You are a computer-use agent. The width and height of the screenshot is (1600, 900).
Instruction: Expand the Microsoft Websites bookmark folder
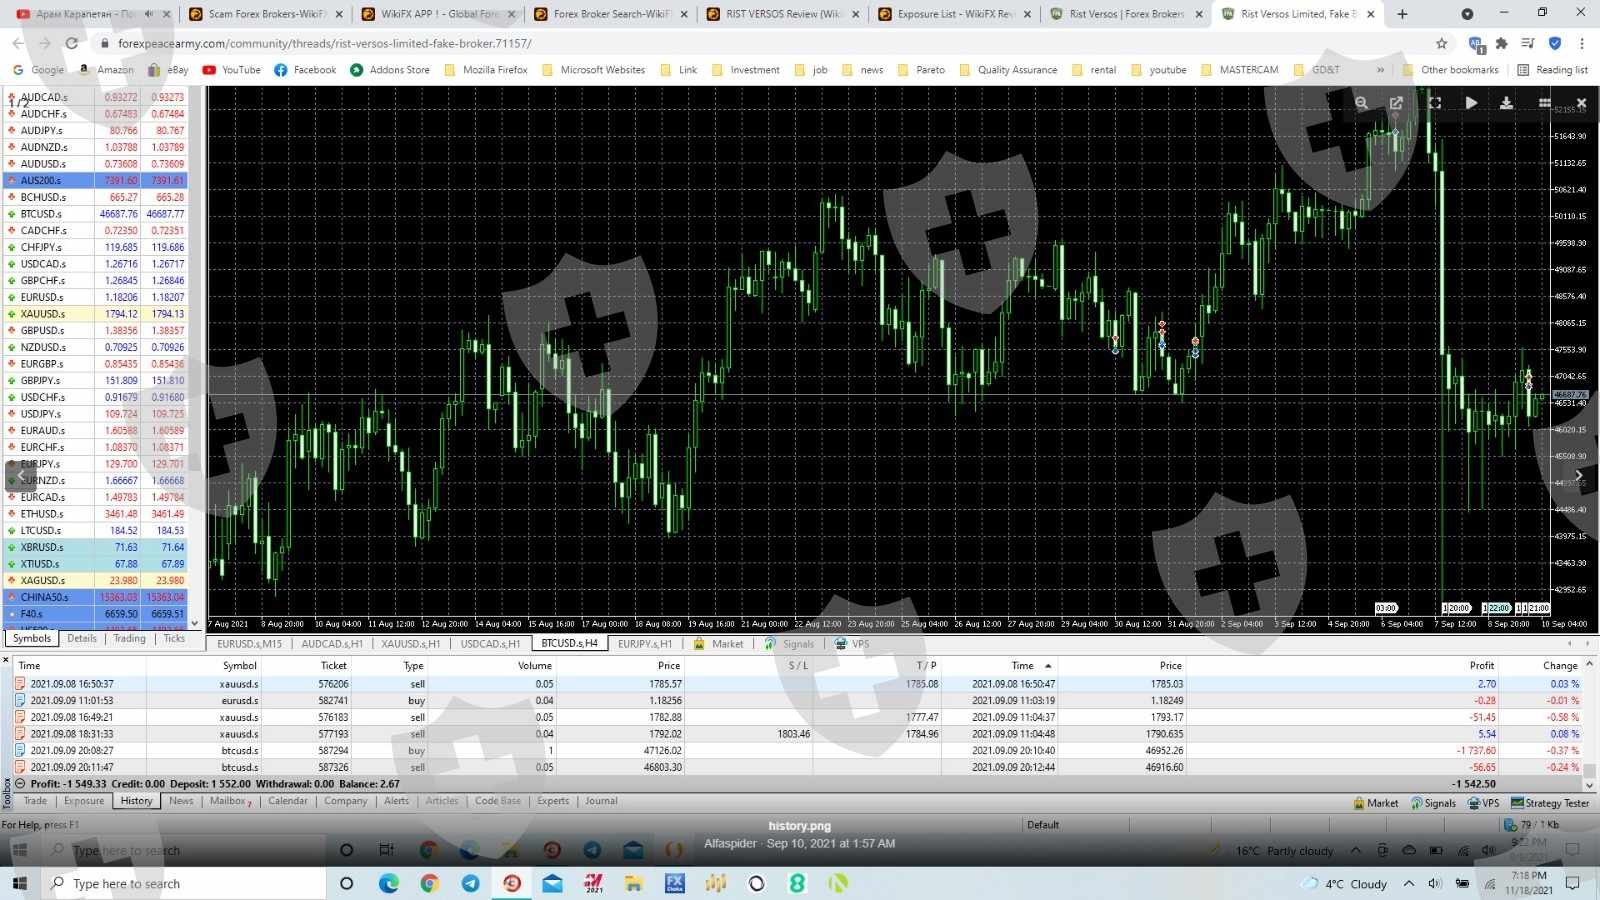point(593,70)
